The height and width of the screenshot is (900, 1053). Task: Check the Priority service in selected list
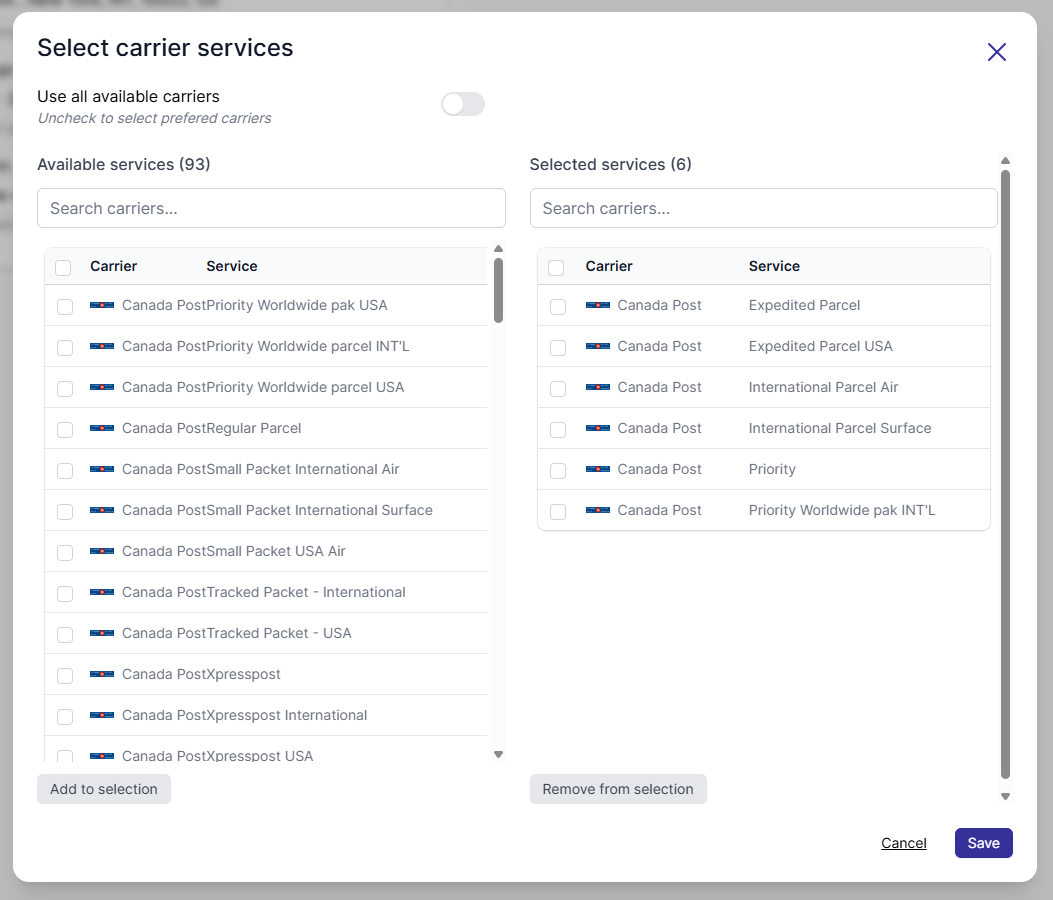[558, 470]
